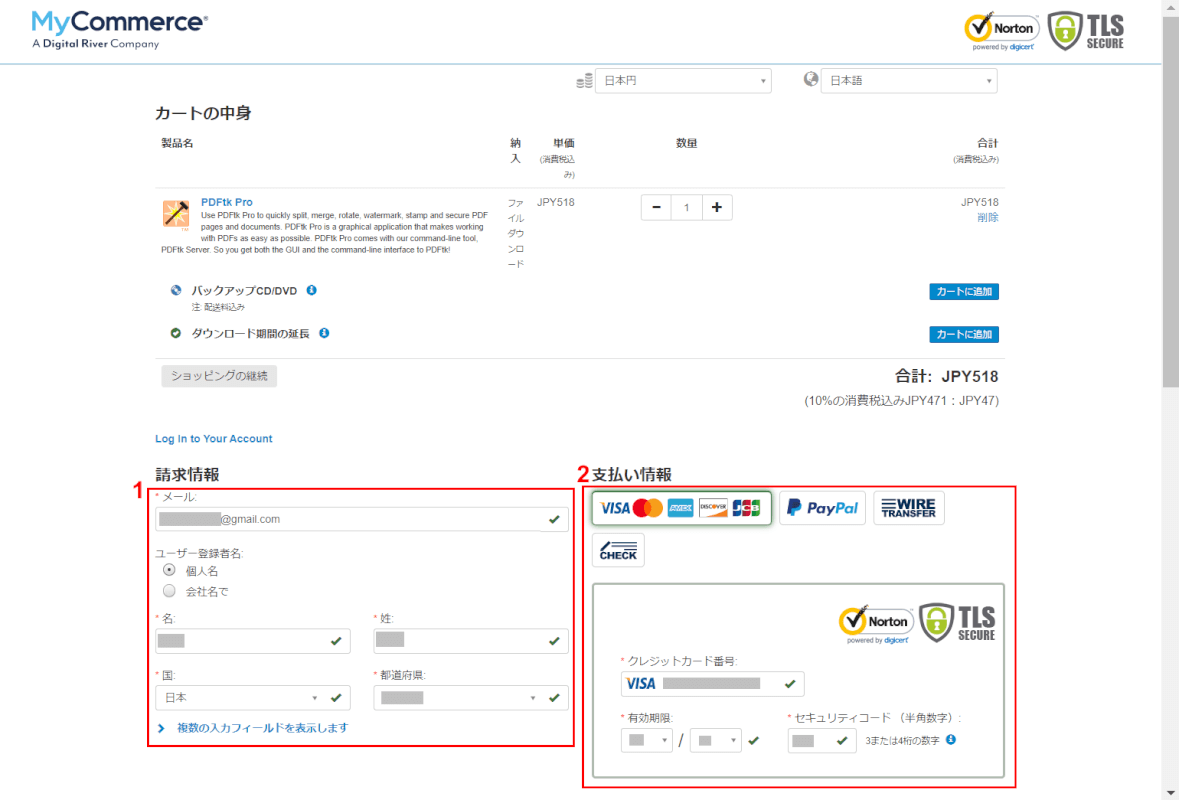Screen dimensions: 1179x800
Task: Add バックアップCD/DVD to cart
Action: (964, 292)
